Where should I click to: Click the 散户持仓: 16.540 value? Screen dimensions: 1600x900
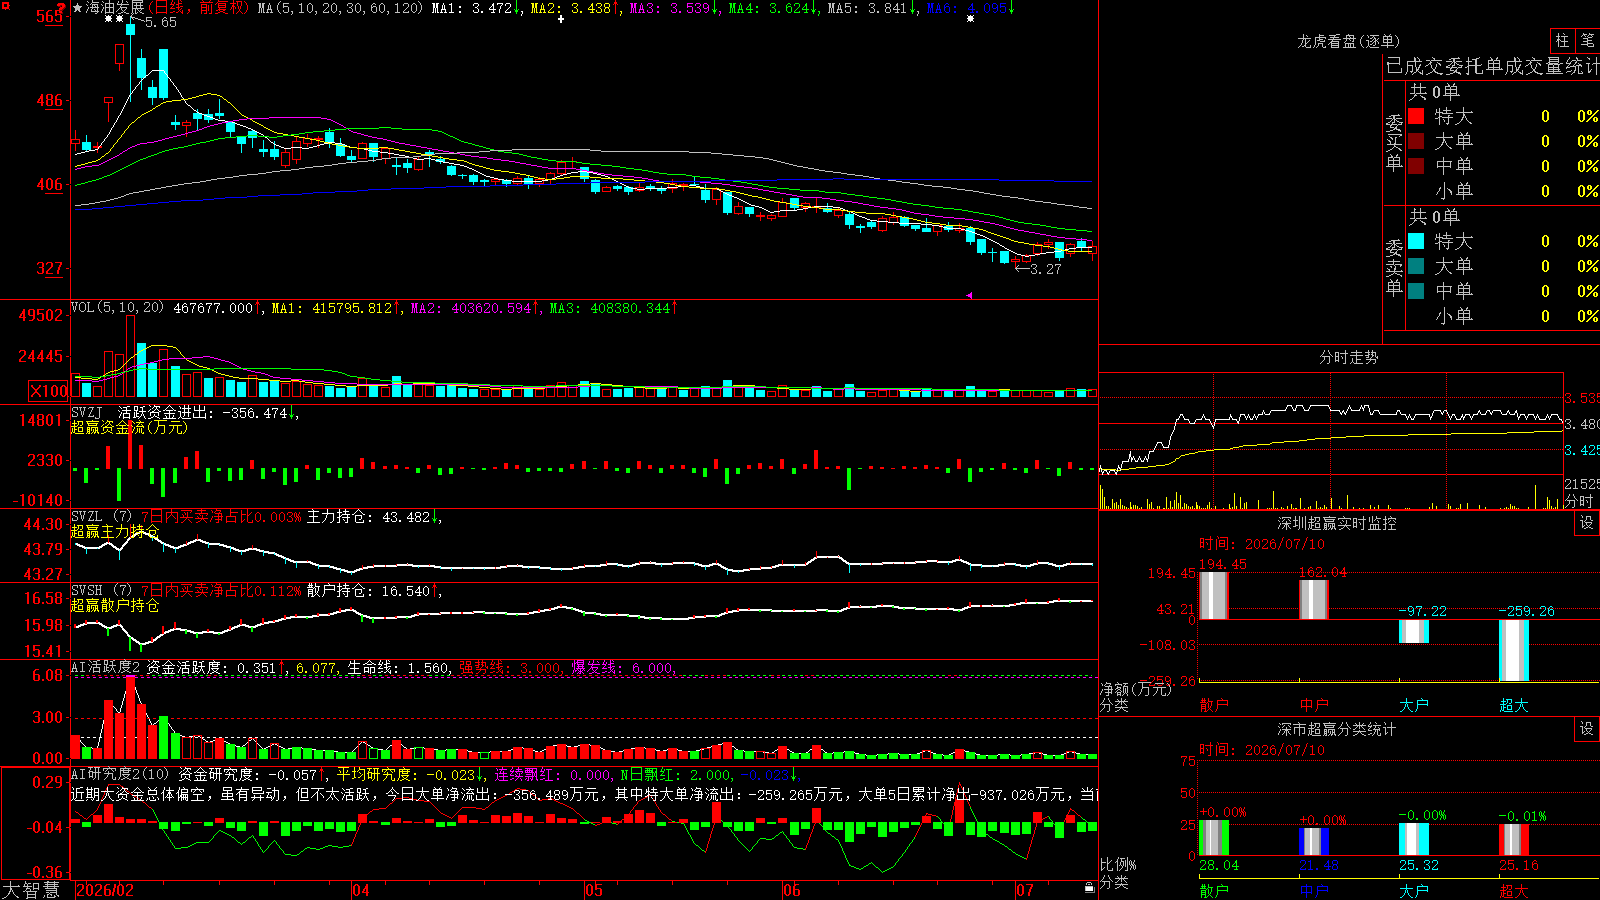click(x=371, y=591)
